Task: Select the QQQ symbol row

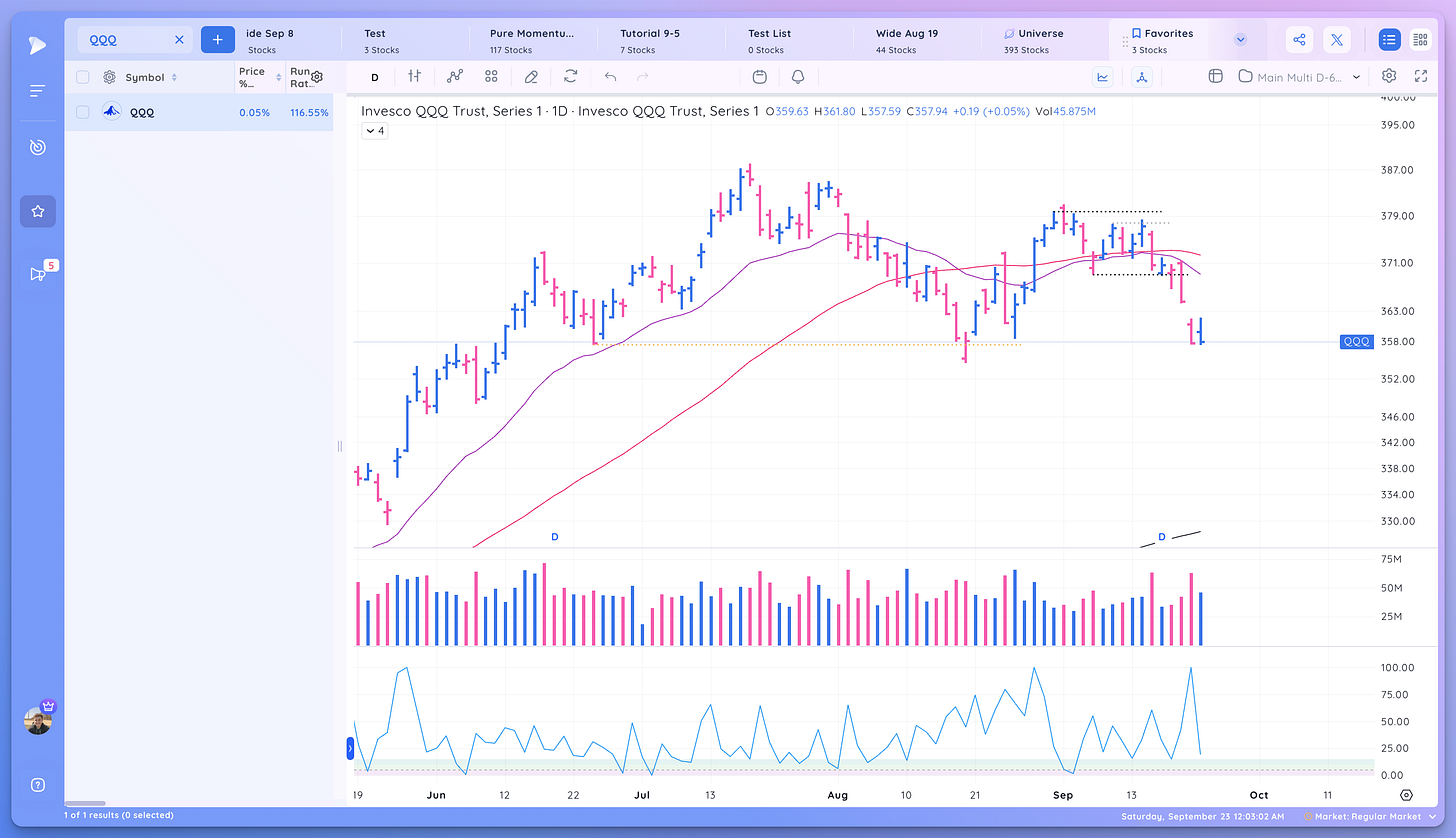Action: tap(199, 112)
